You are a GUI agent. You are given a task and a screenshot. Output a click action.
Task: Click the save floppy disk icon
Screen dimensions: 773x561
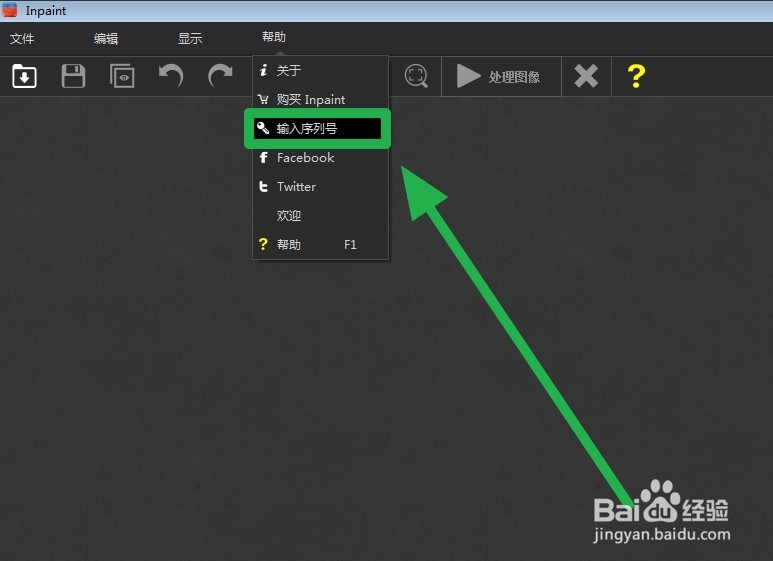click(73, 76)
